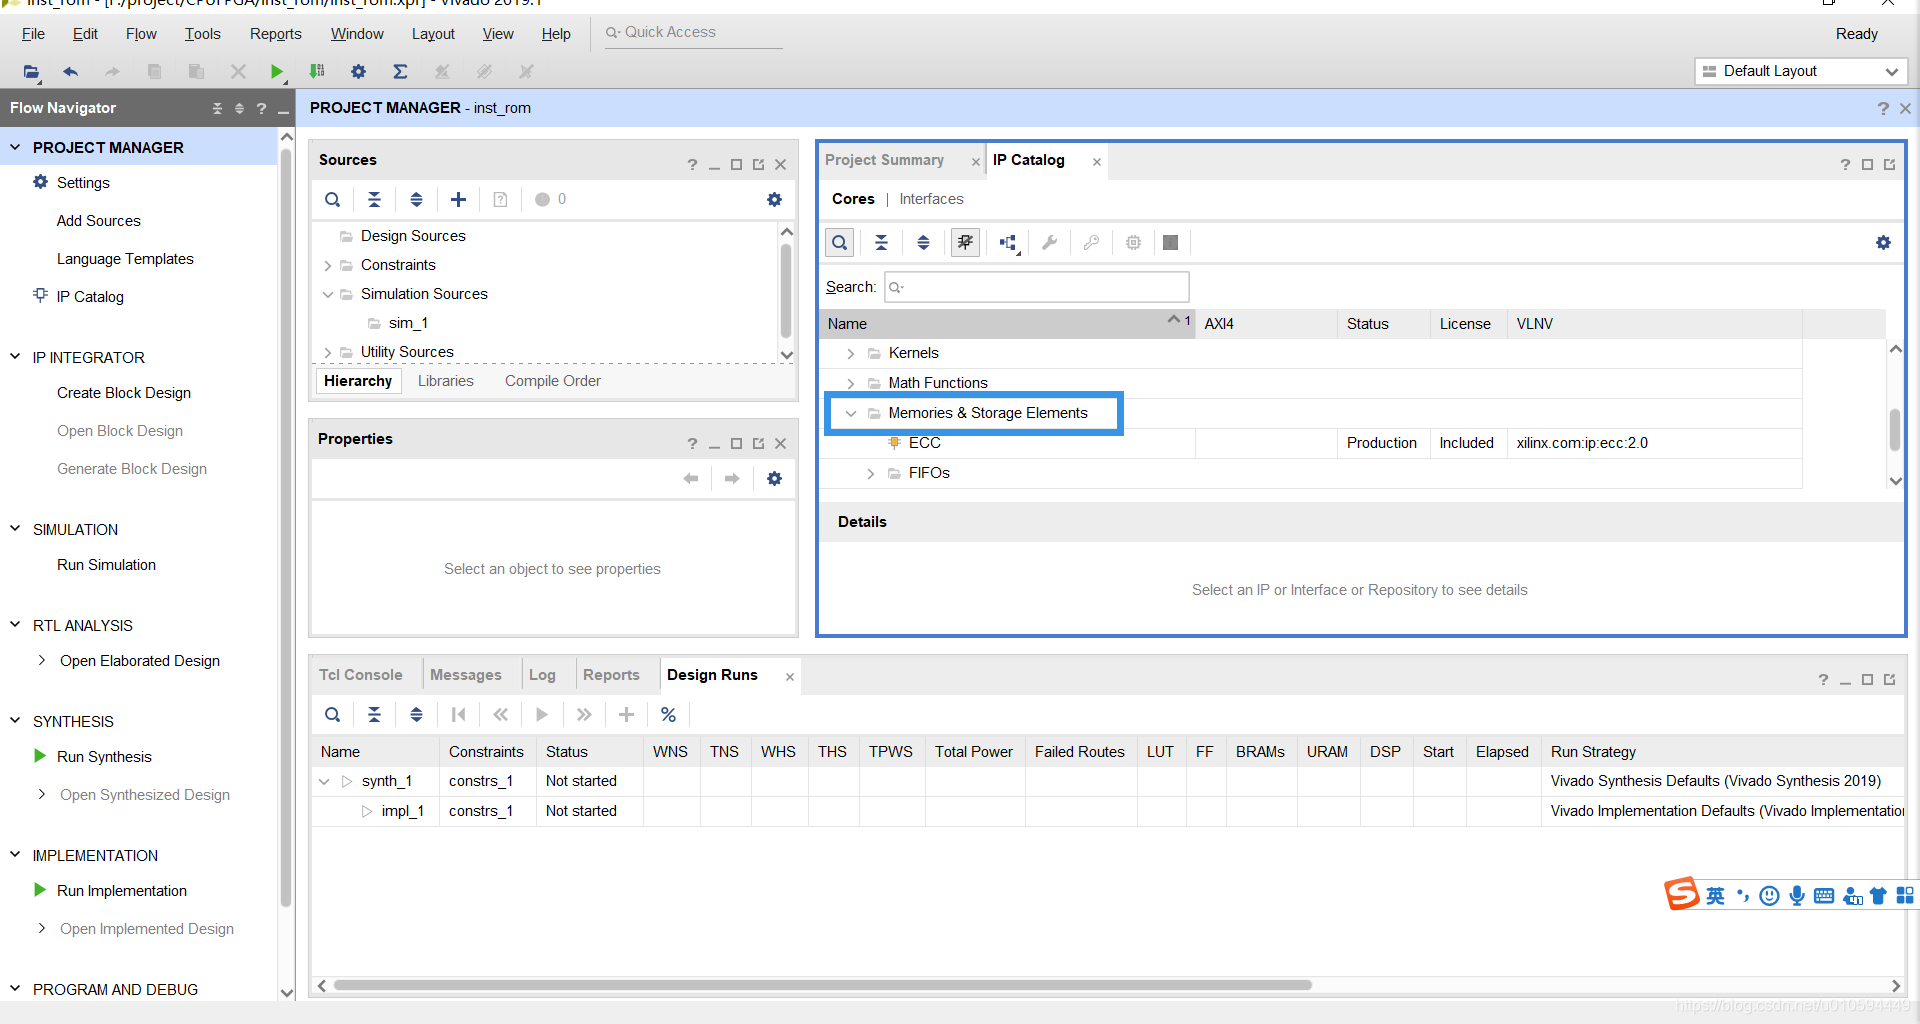This screenshot has height=1024, width=1920.
Task: Click Run Synthesis
Action: click(x=104, y=757)
